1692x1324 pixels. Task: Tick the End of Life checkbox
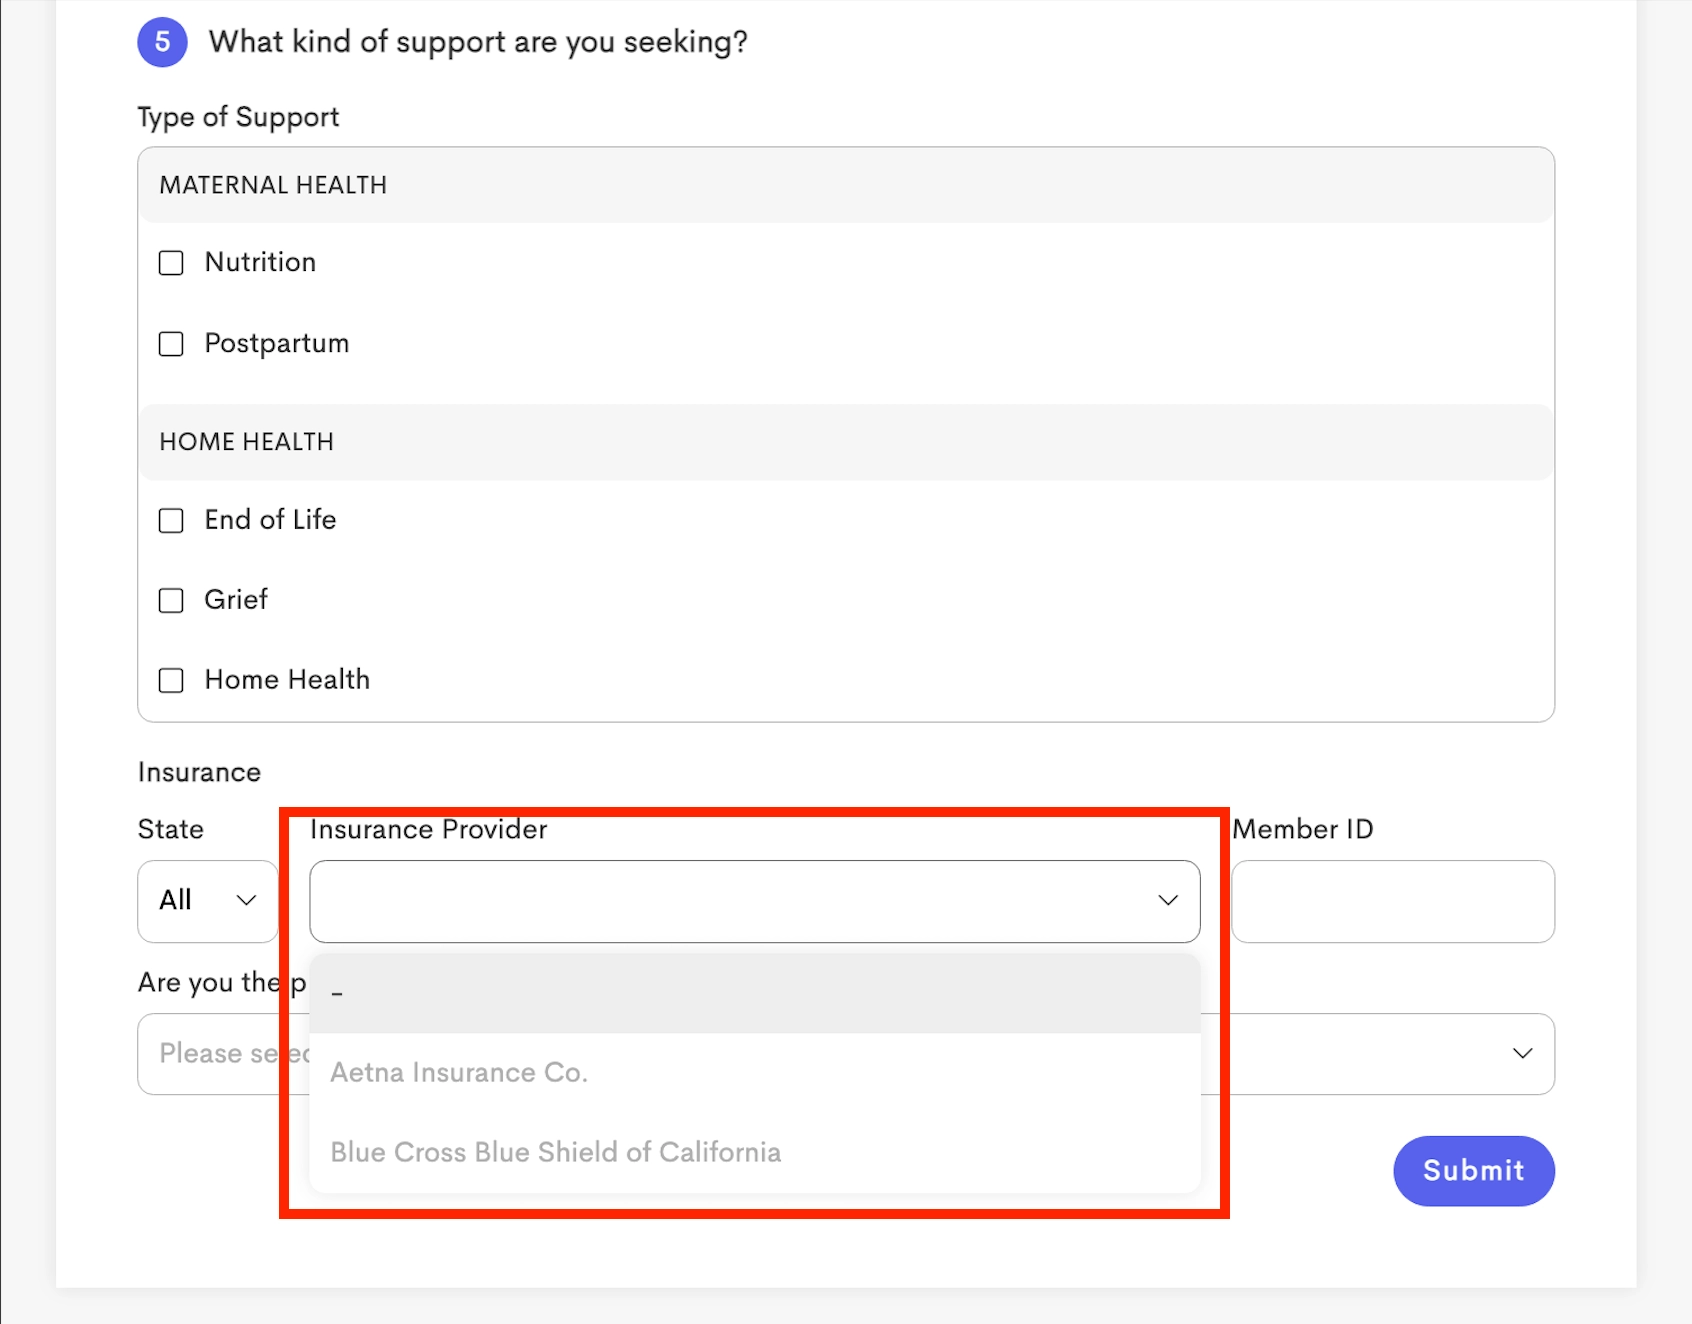tap(171, 521)
